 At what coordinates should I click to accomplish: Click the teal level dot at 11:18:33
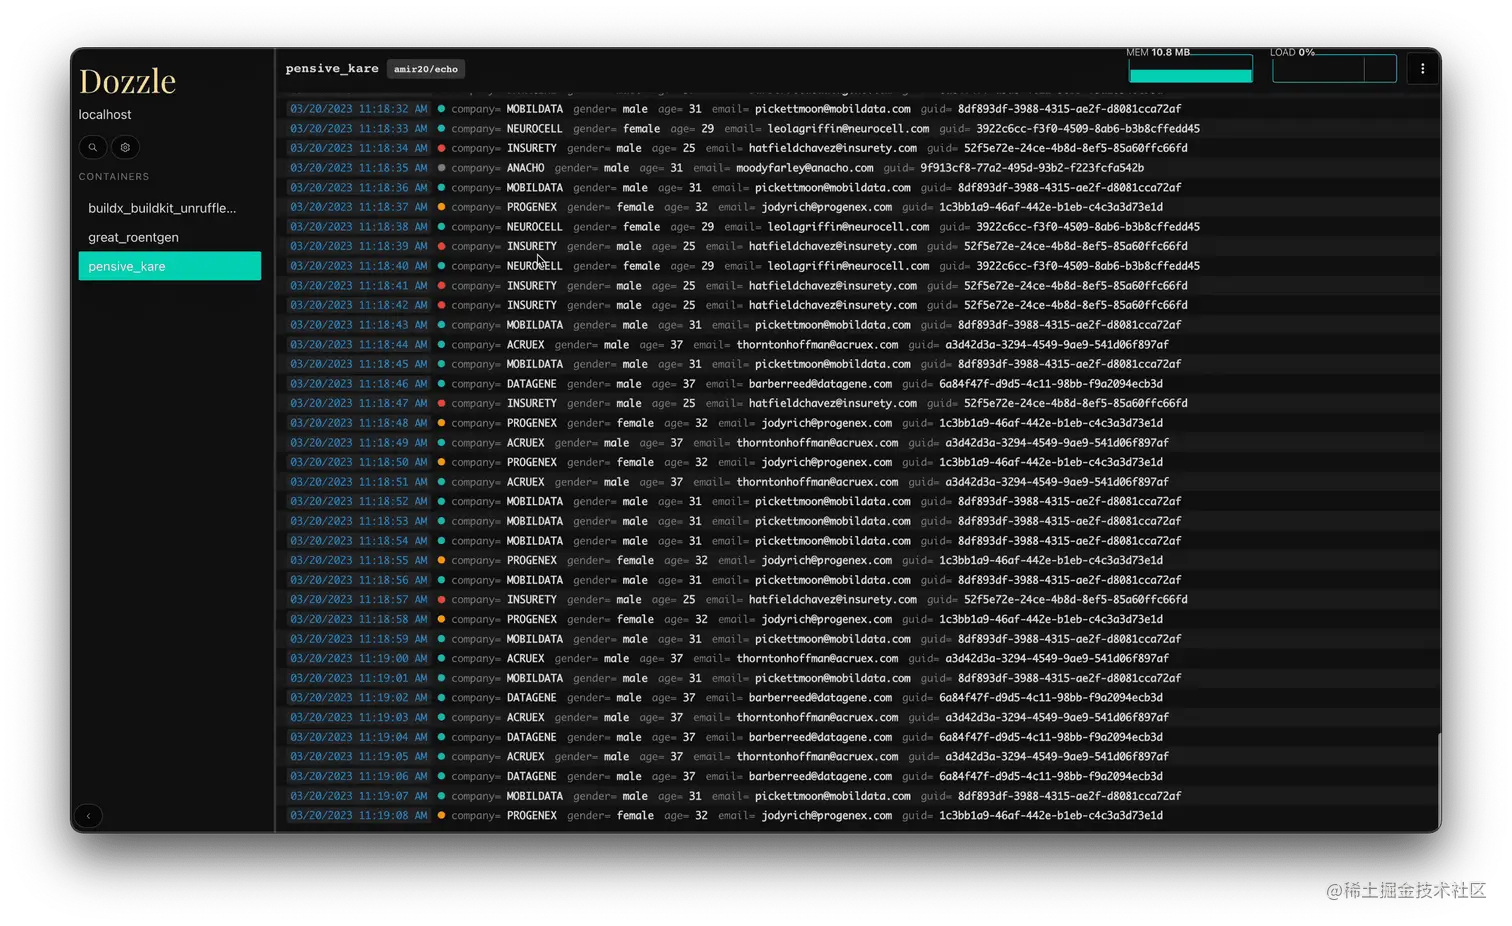click(441, 129)
